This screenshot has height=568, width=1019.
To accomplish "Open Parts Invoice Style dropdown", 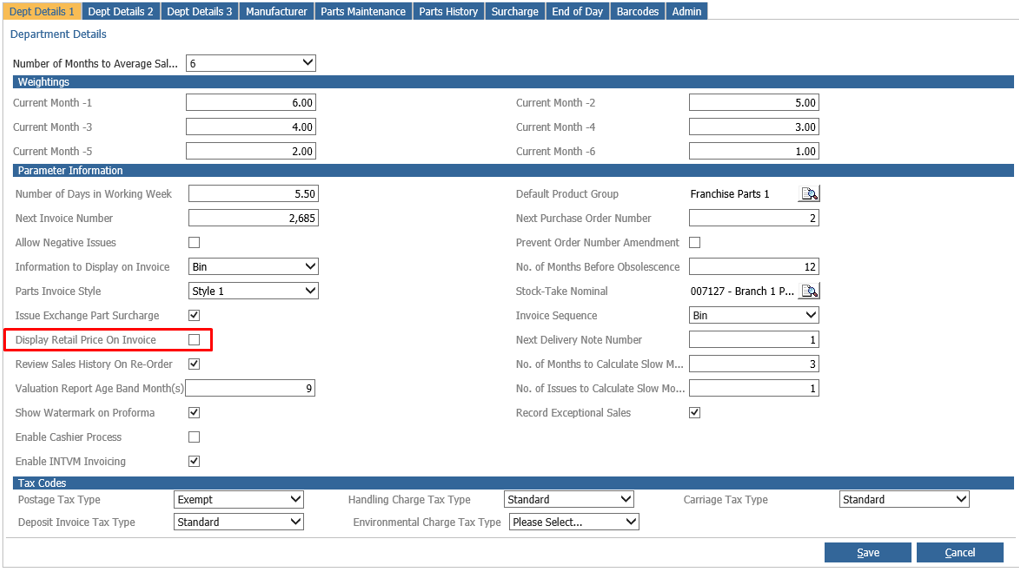I will pos(253,291).
